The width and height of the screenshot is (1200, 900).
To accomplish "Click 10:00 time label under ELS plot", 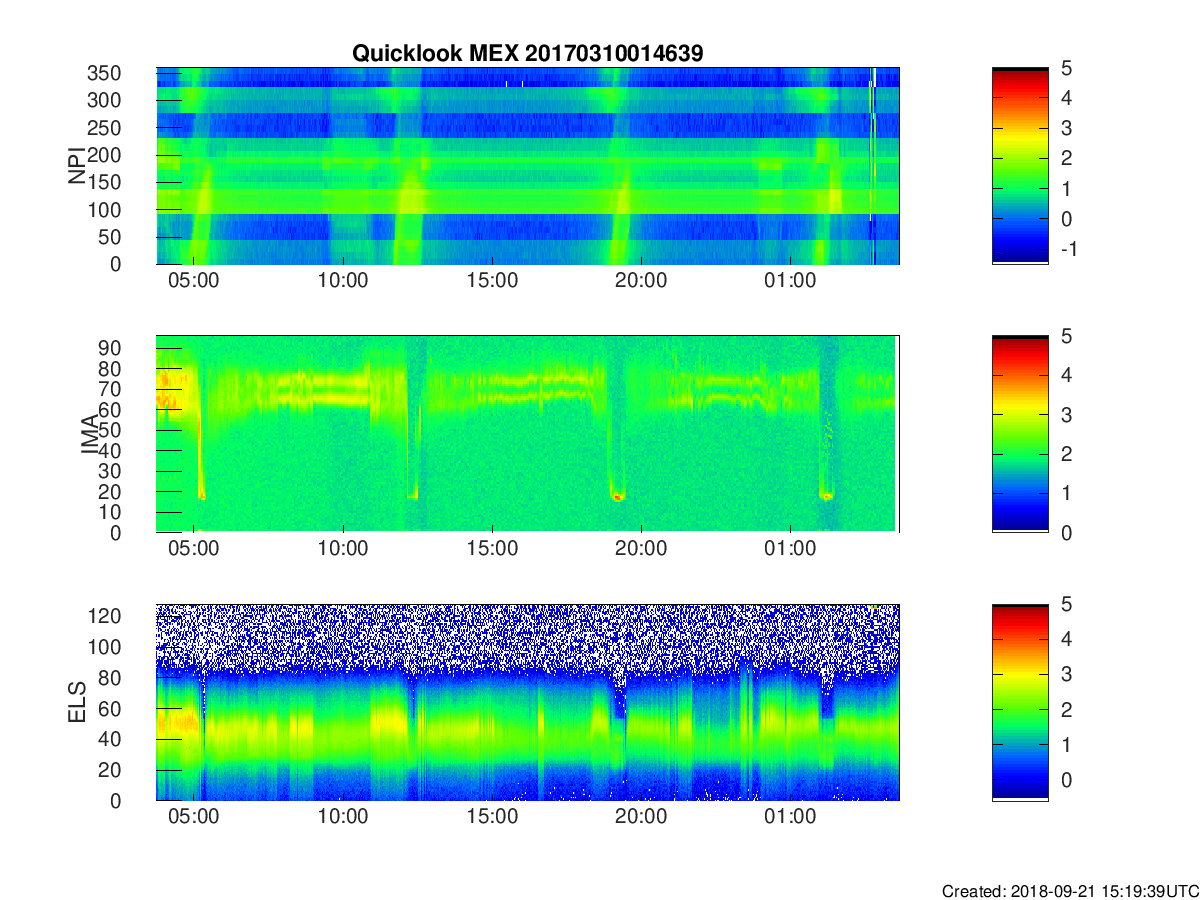I will tap(343, 817).
